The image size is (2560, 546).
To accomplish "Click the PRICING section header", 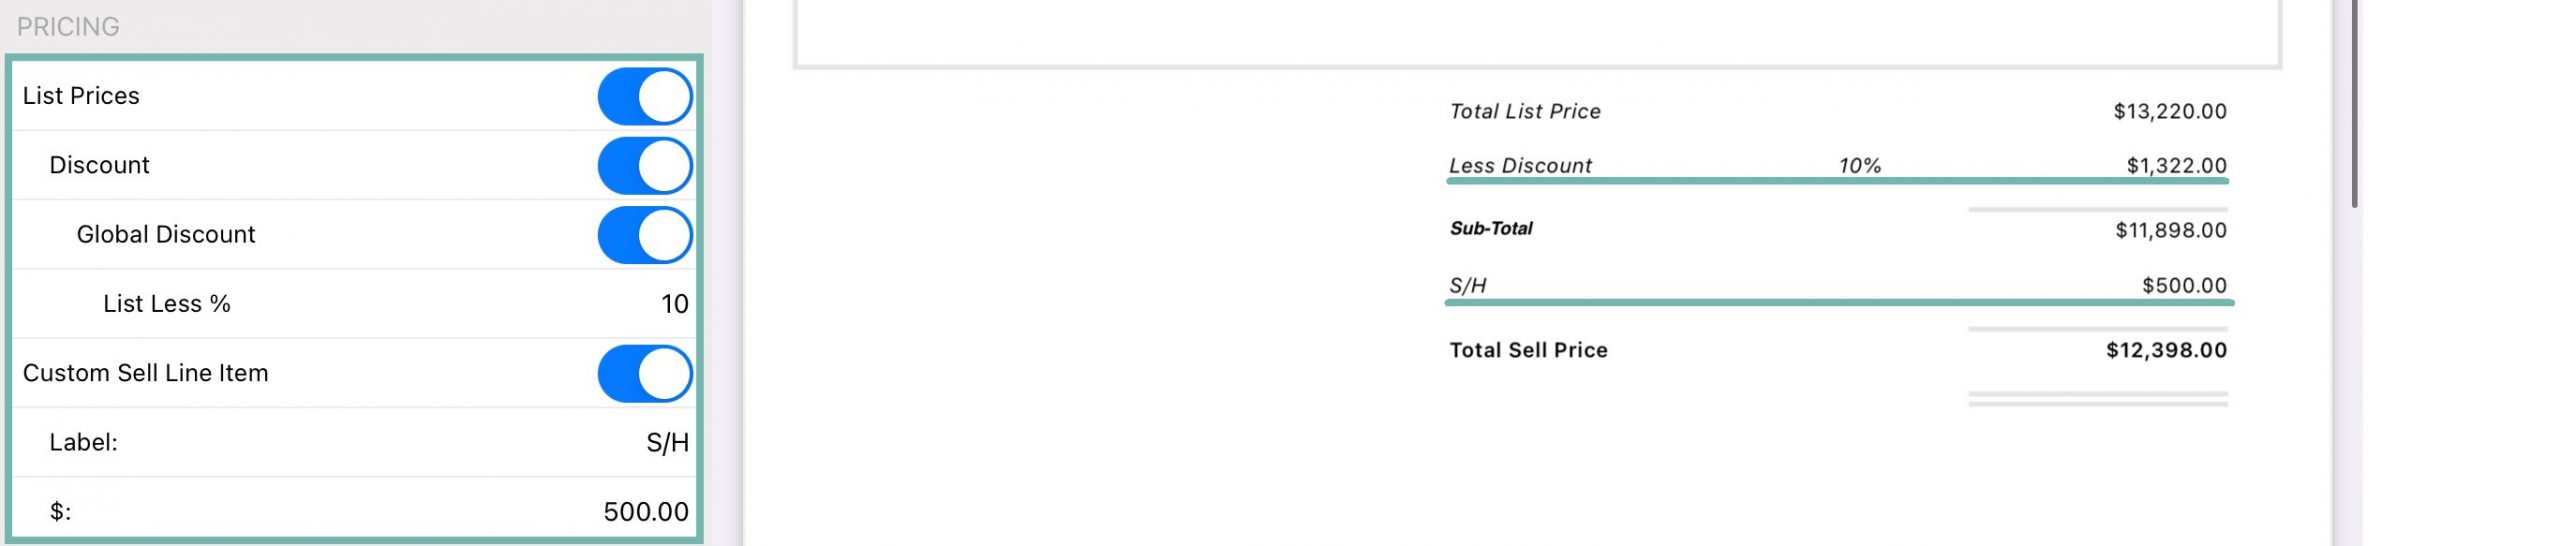I will tap(68, 27).
